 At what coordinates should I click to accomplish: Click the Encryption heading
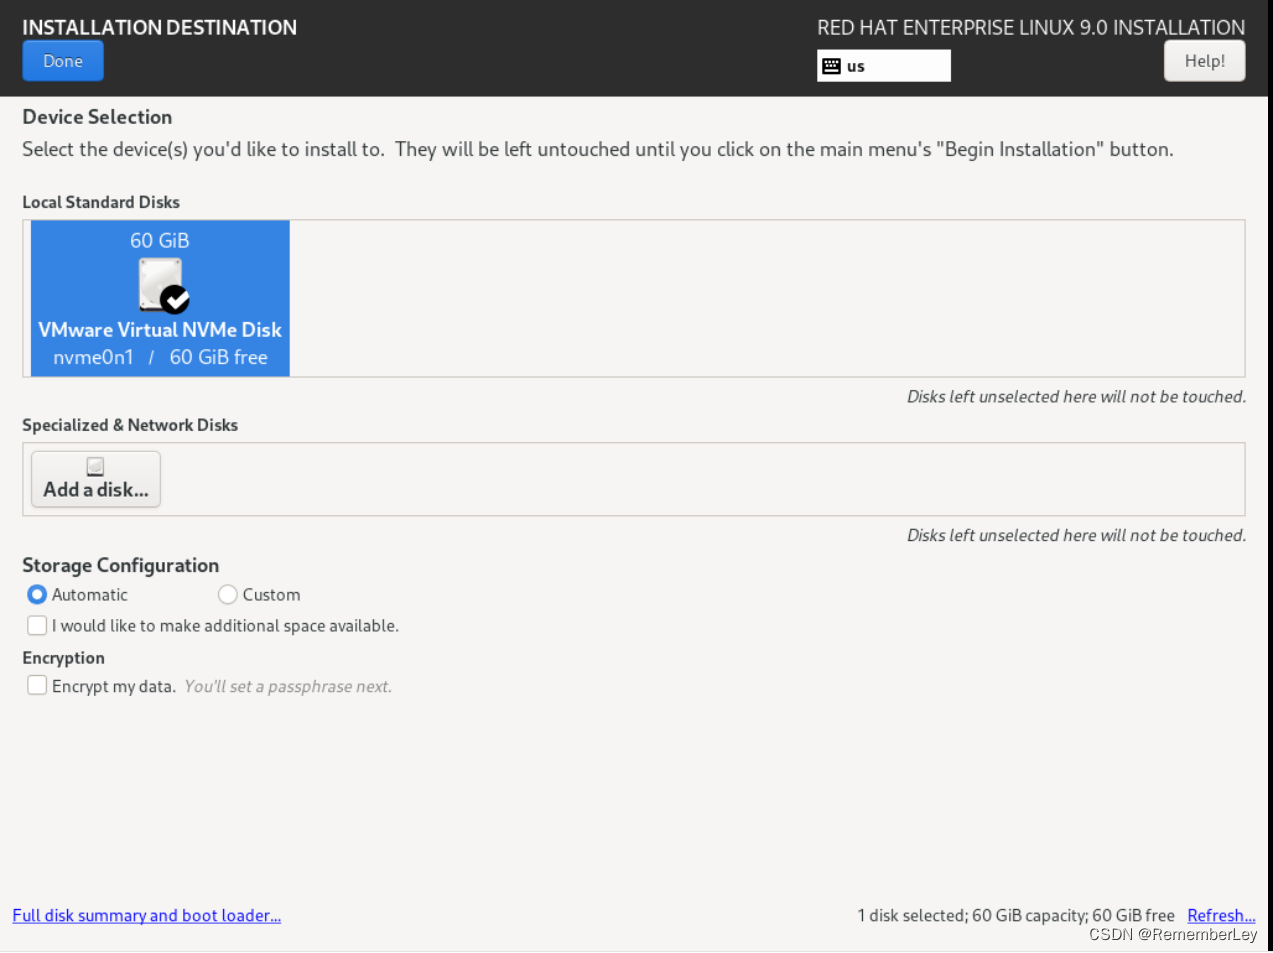point(63,658)
